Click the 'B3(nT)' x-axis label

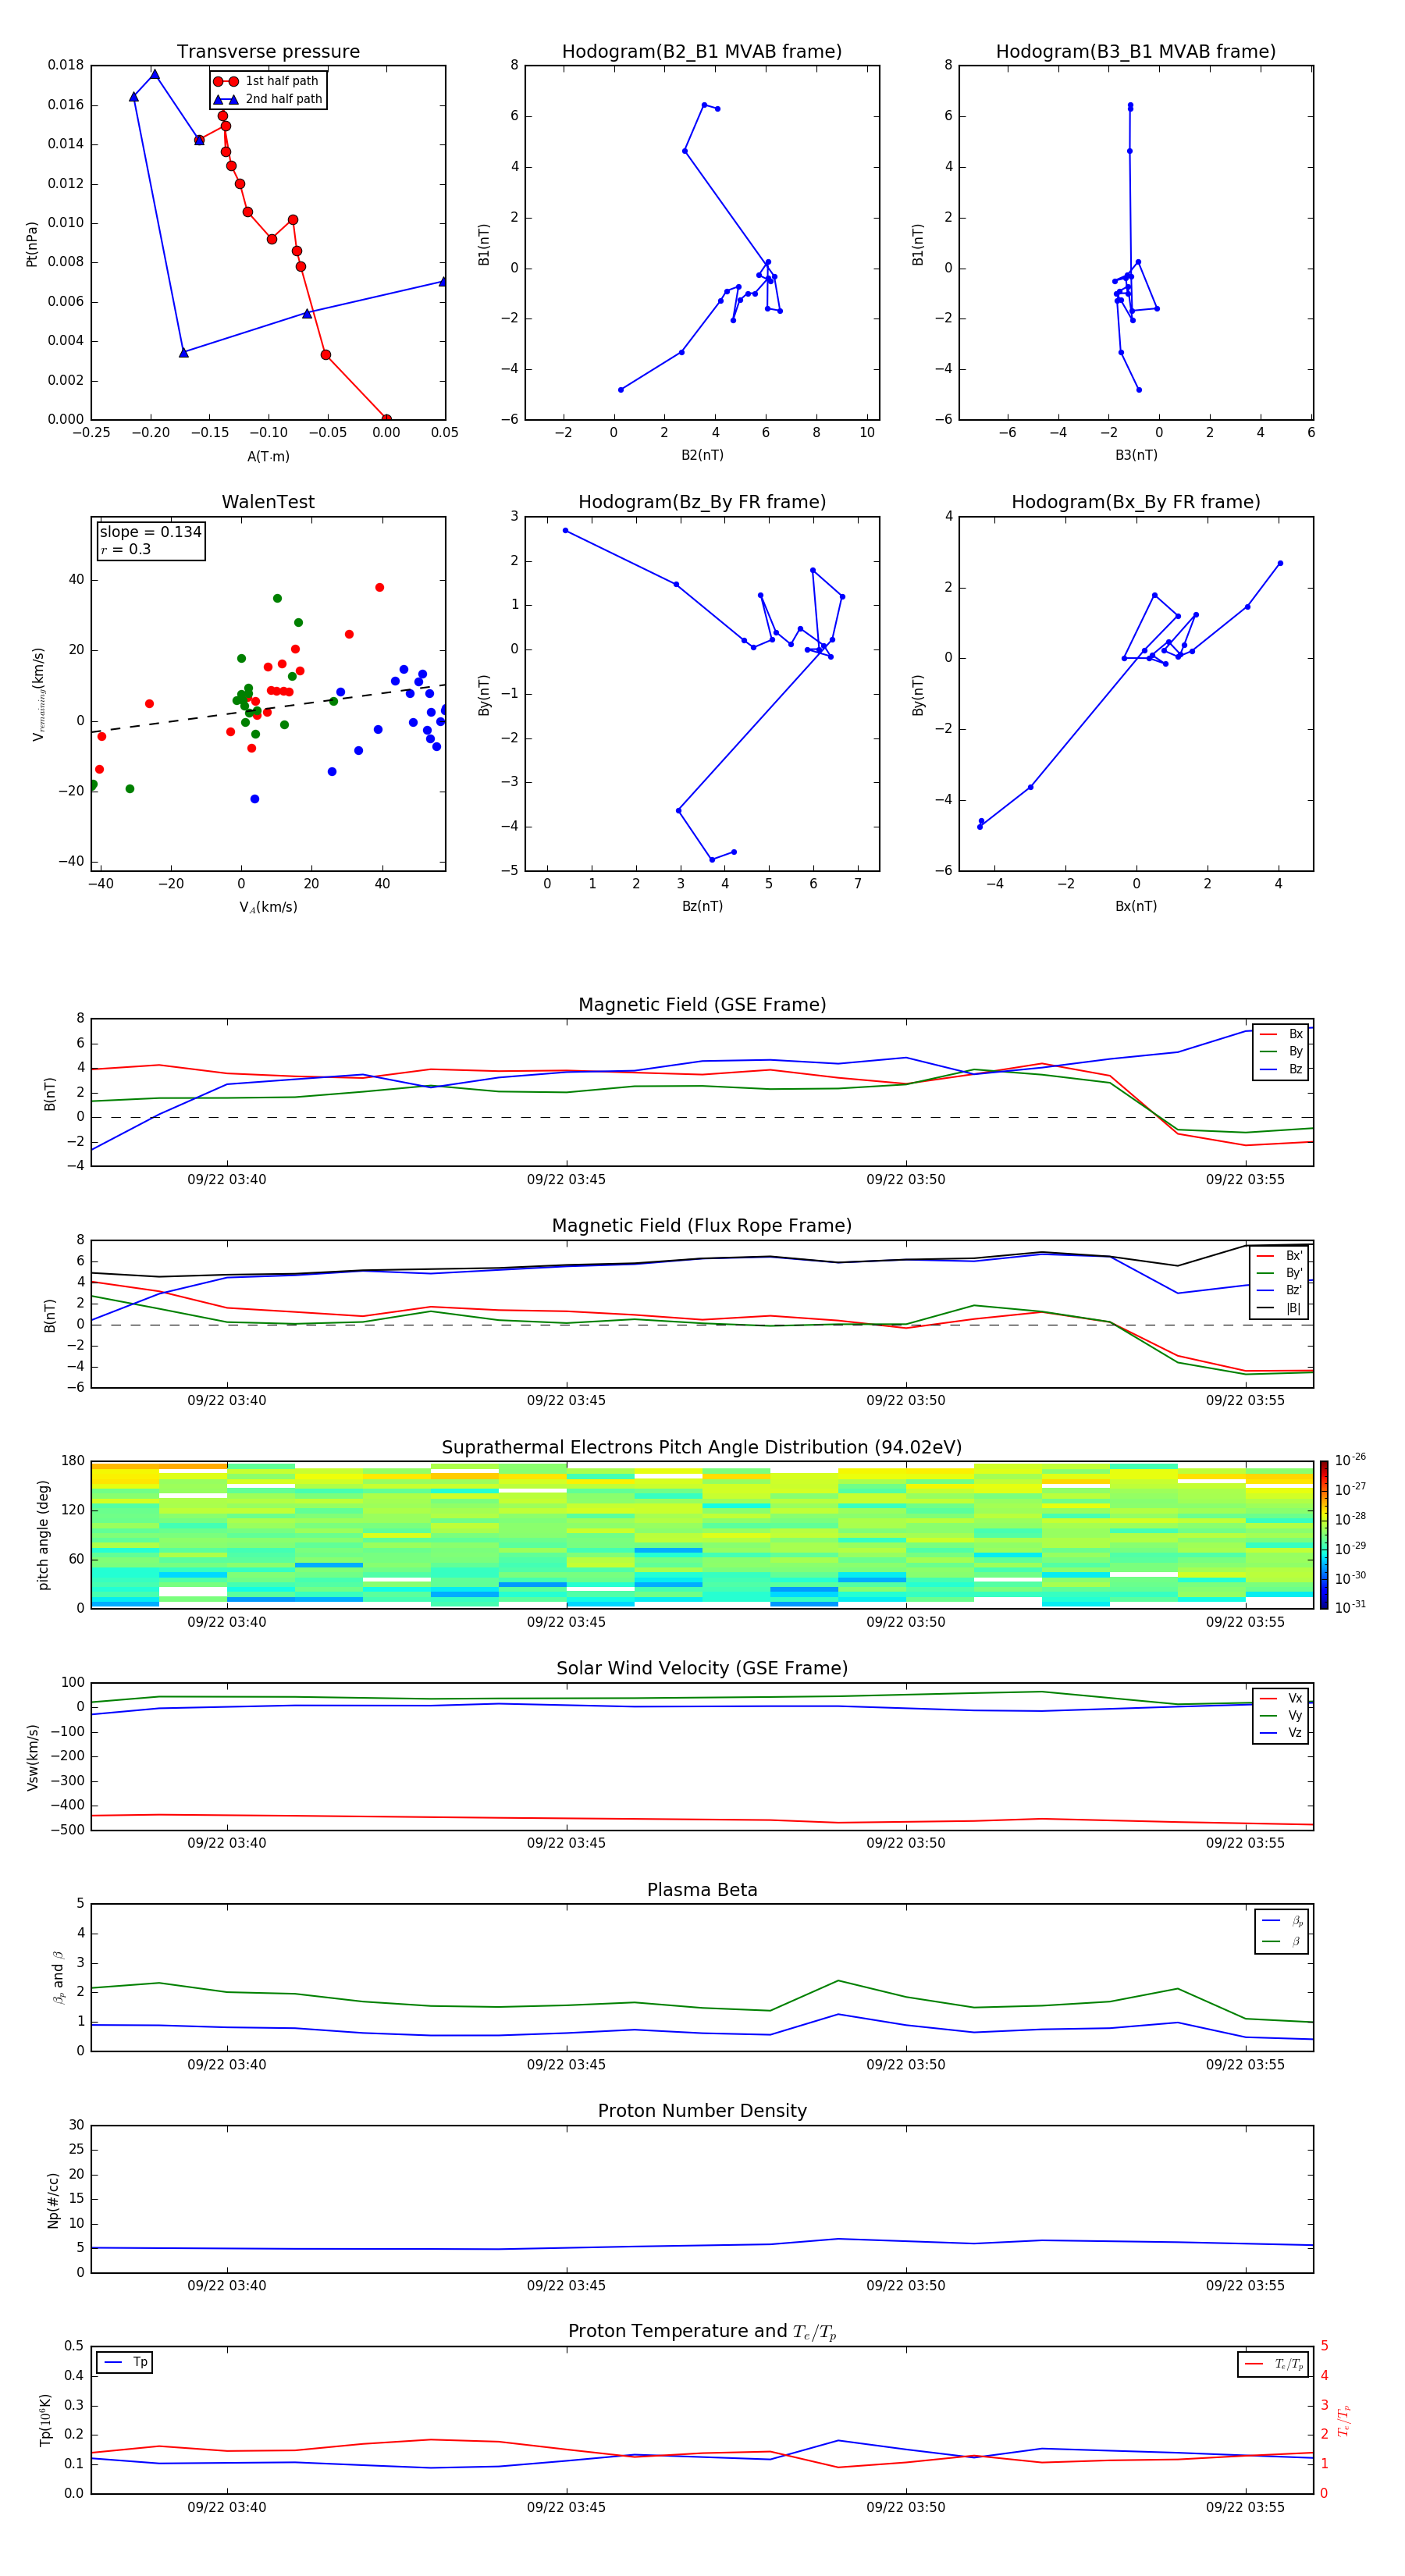click(x=1136, y=455)
